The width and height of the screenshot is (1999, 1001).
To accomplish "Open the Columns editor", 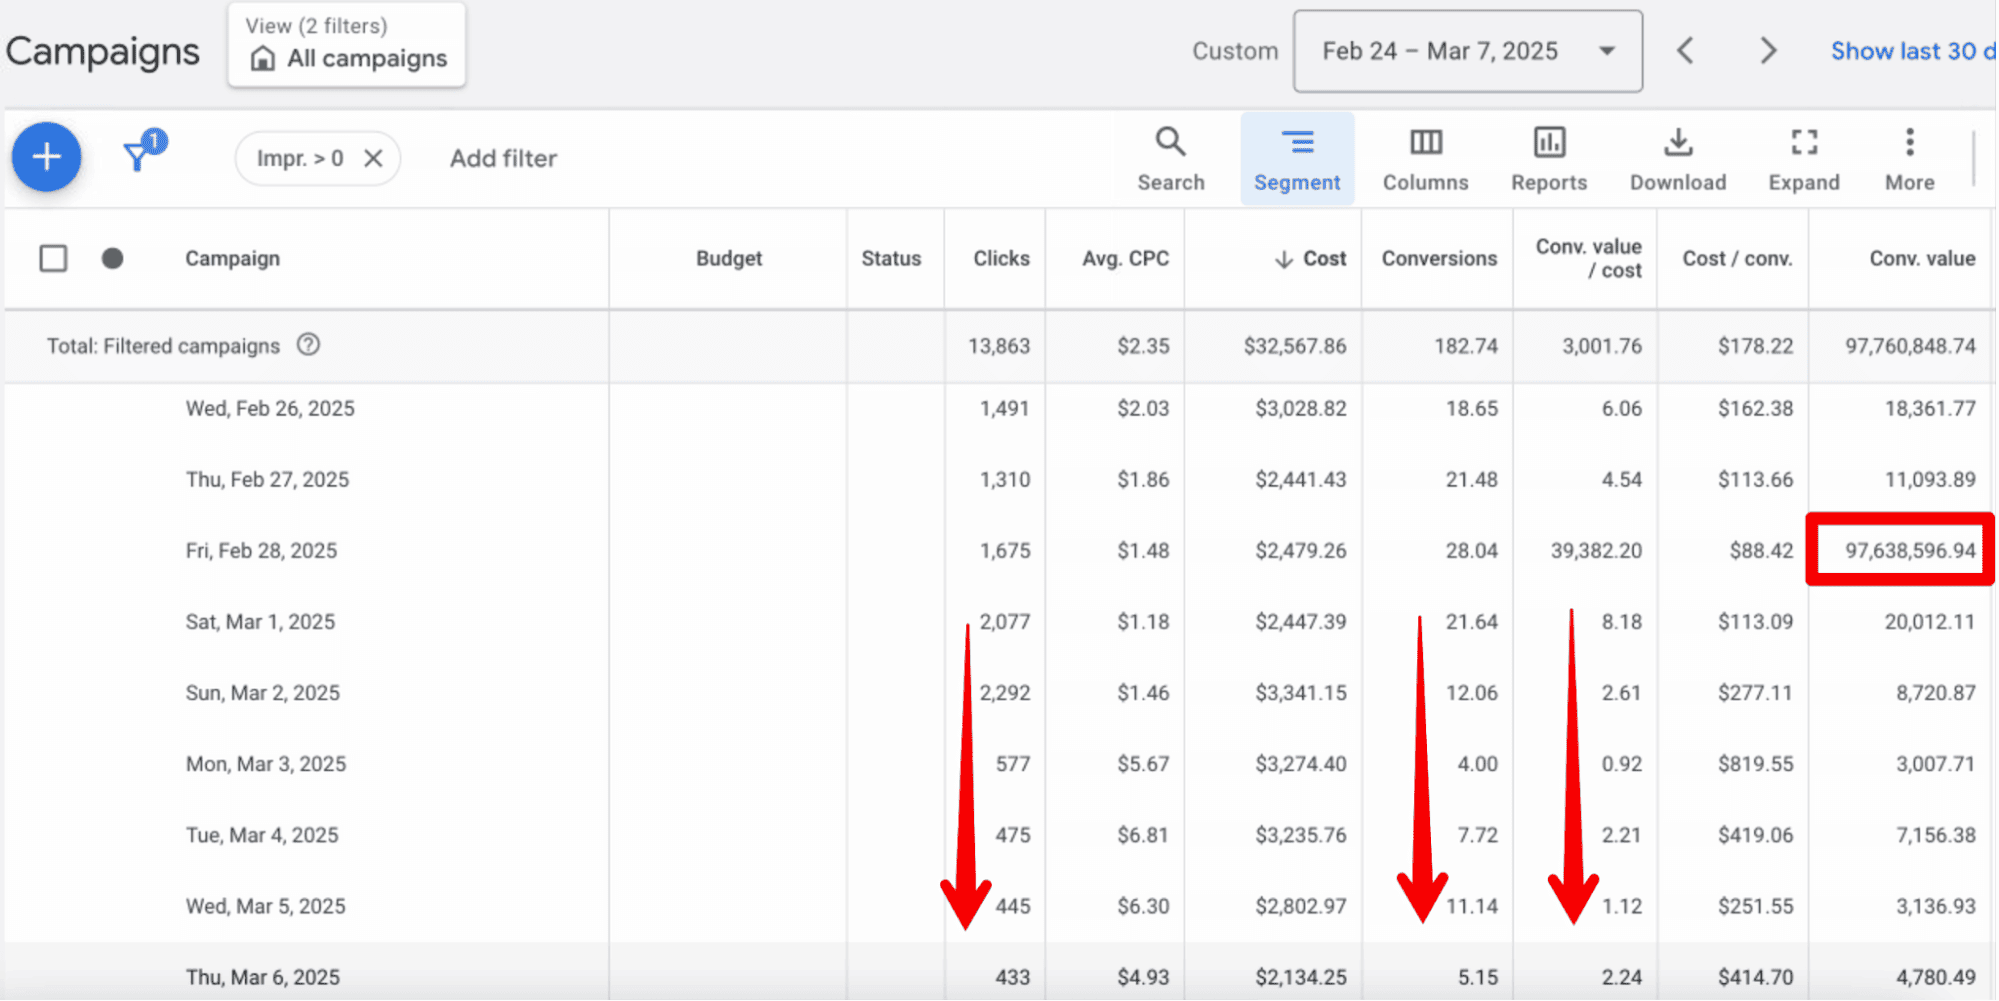I will pyautogui.click(x=1425, y=159).
